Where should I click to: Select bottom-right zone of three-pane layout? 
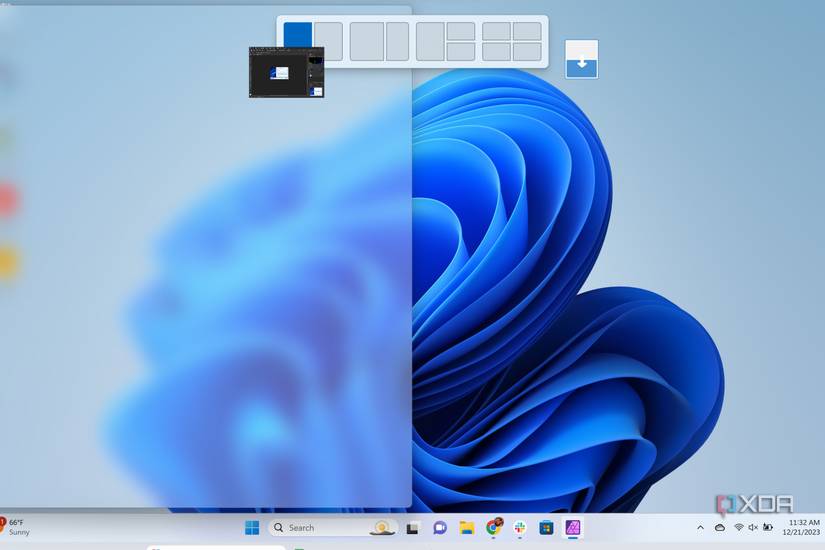point(461,52)
